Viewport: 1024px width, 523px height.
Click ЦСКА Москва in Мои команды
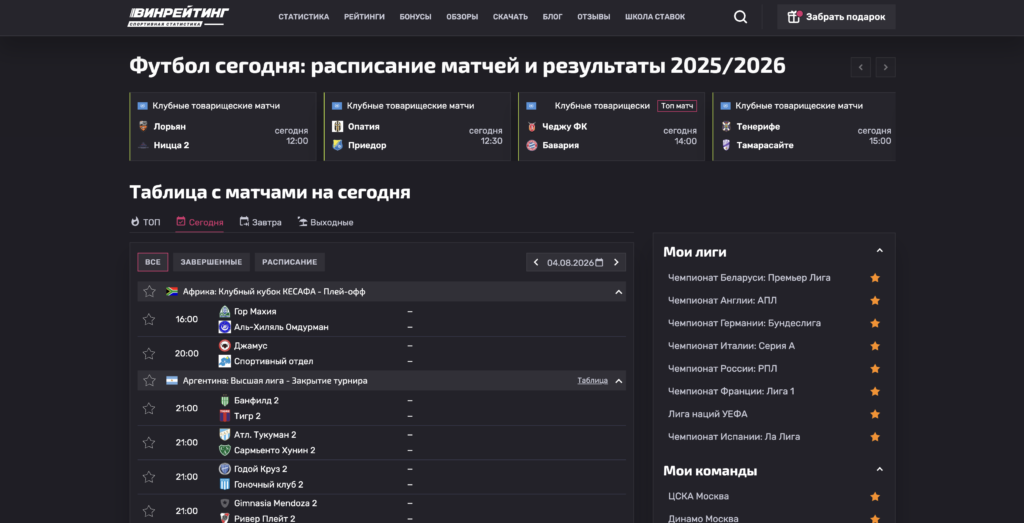point(698,496)
